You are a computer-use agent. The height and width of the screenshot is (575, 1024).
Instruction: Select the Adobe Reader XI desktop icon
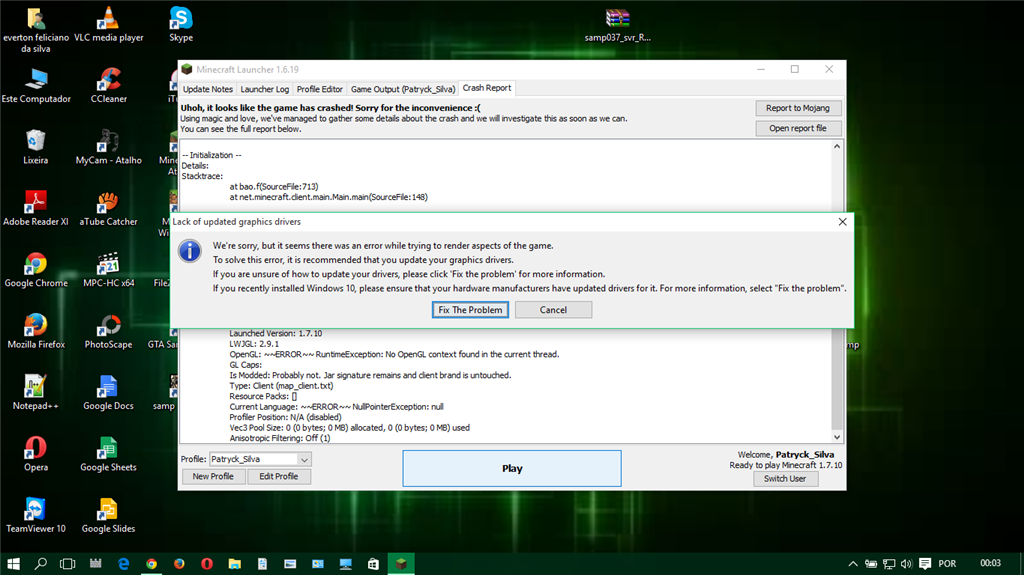coord(36,208)
